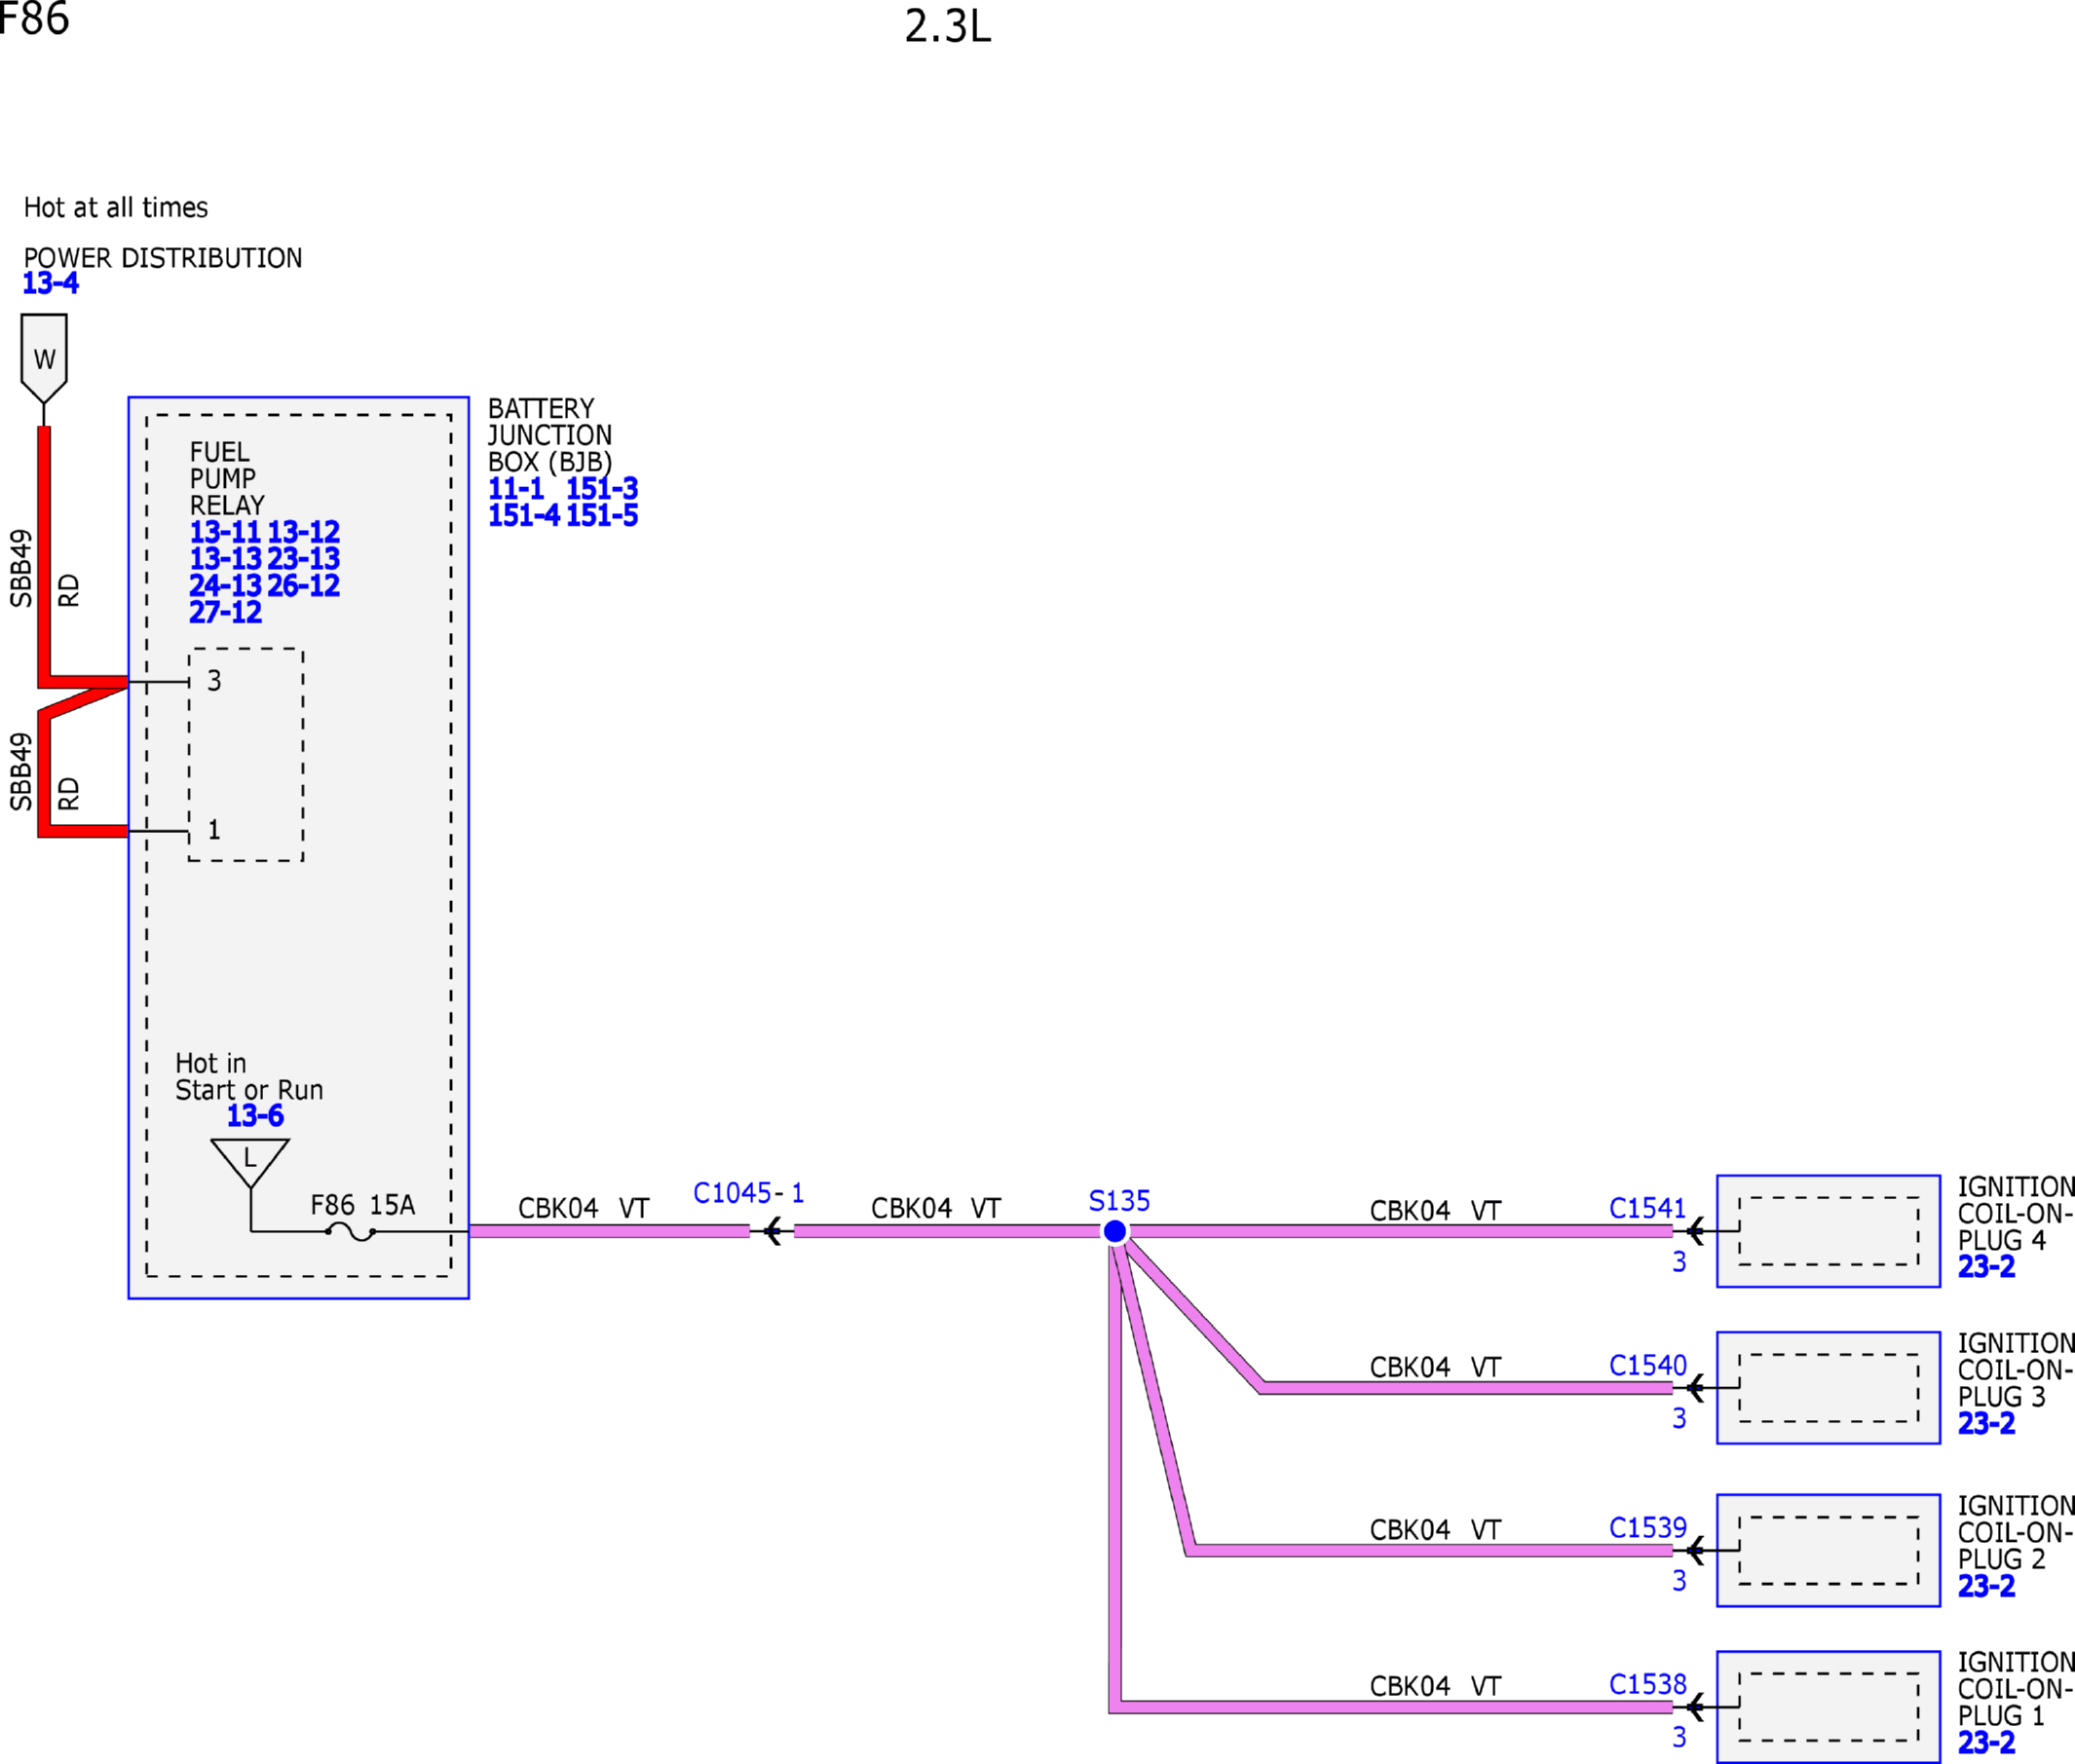The height and width of the screenshot is (1764, 2075).
Task: Click connector label C1538
Action: [1648, 1685]
